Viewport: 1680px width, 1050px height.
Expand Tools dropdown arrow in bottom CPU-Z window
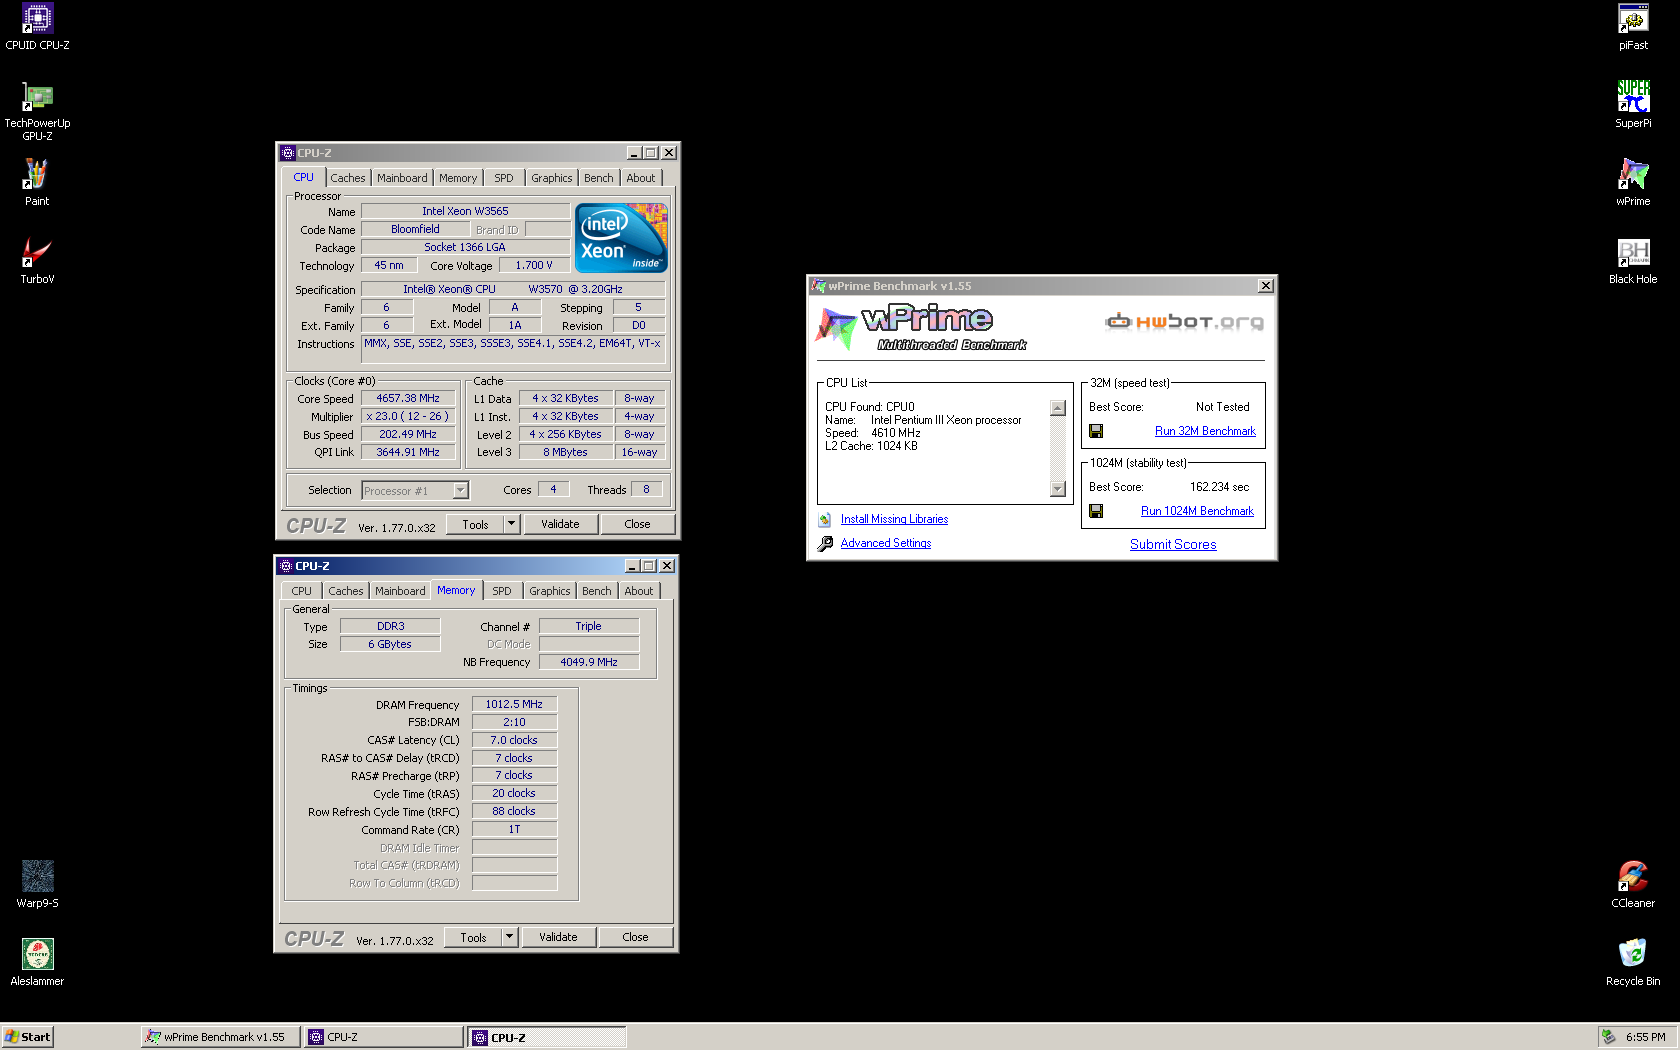pos(509,937)
